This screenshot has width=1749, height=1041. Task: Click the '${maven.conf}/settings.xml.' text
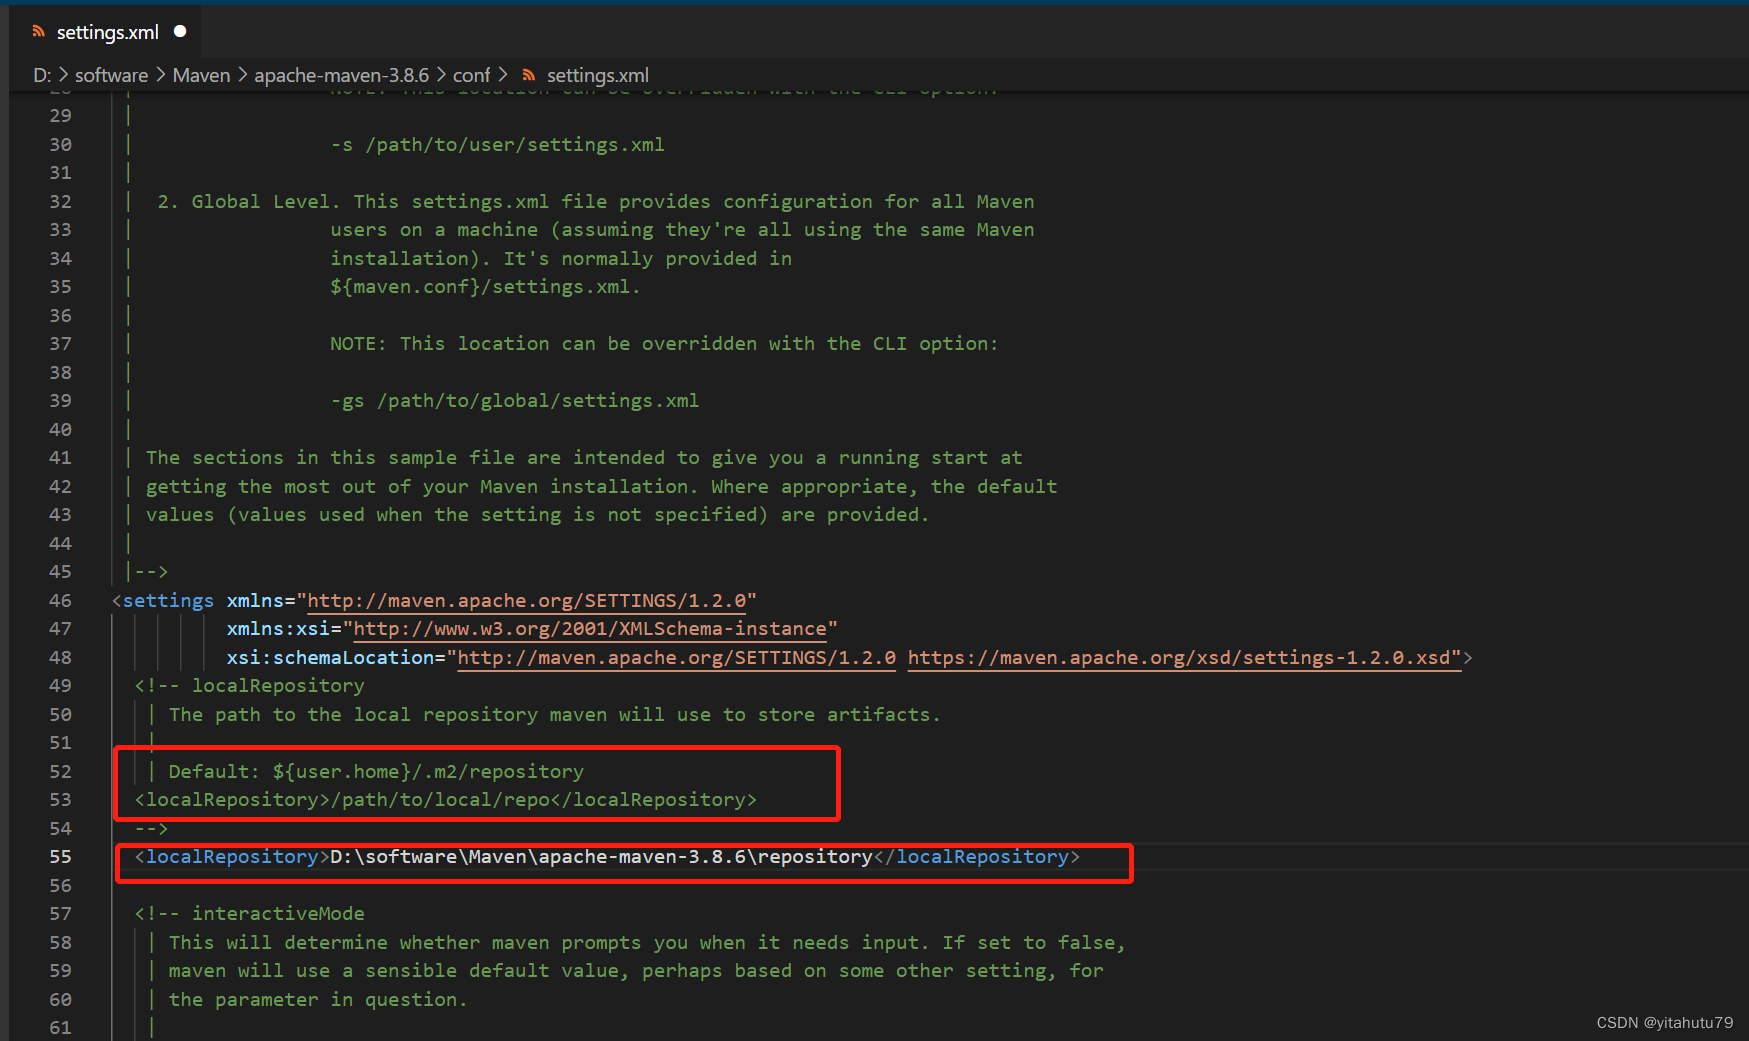coord(485,287)
